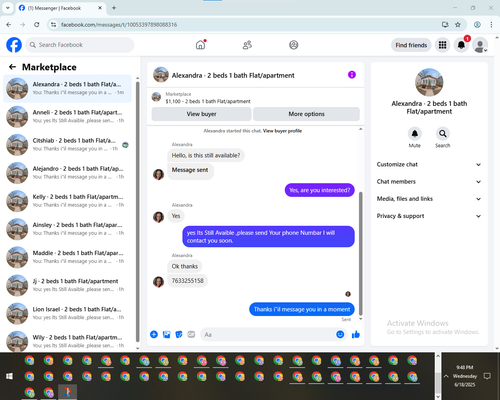Open the Groups icon in top navigation
The height and width of the screenshot is (400, 500).
(x=294, y=45)
